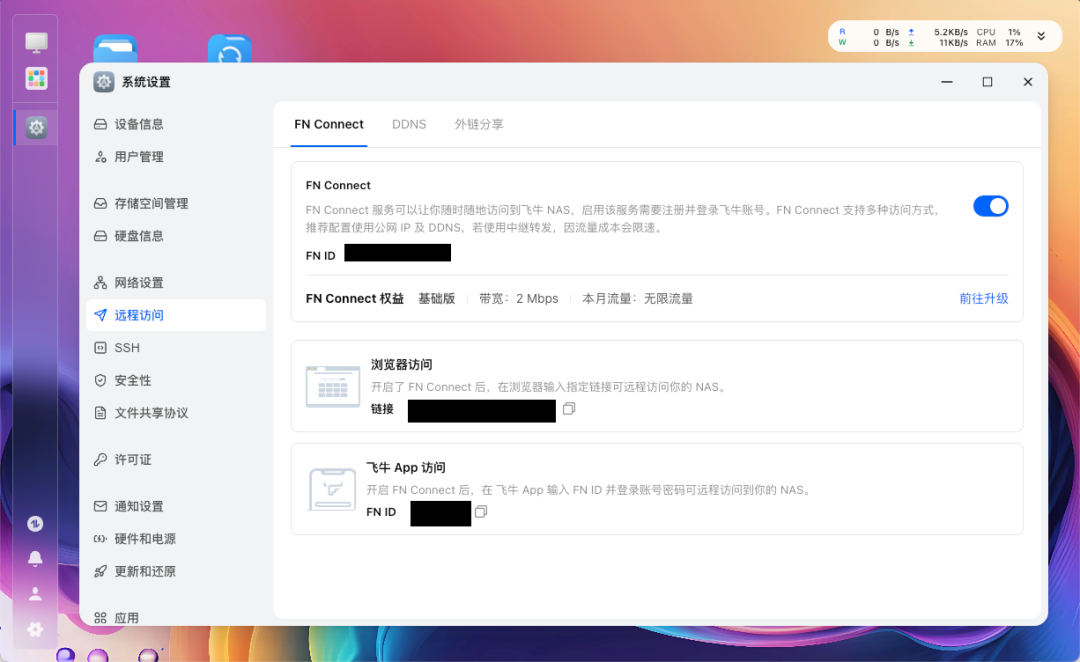Click the 远程访问 paper plane icon
The height and width of the screenshot is (662, 1080).
pos(101,315)
